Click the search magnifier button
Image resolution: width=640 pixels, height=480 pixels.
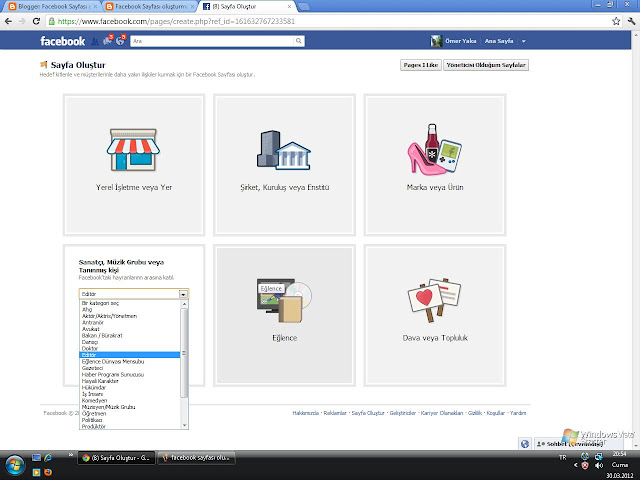(299, 41)
